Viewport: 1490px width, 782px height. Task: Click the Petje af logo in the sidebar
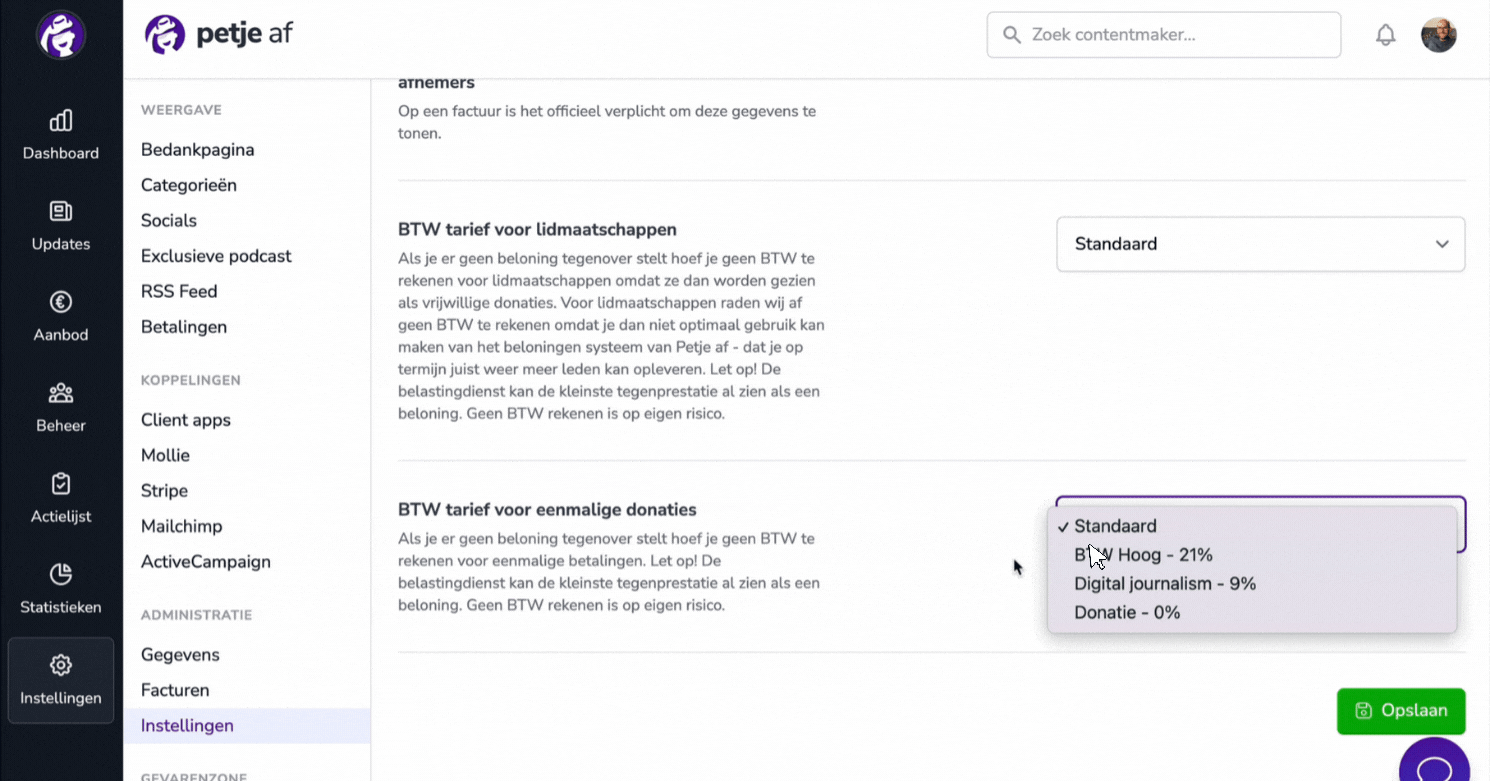[61, 35]
